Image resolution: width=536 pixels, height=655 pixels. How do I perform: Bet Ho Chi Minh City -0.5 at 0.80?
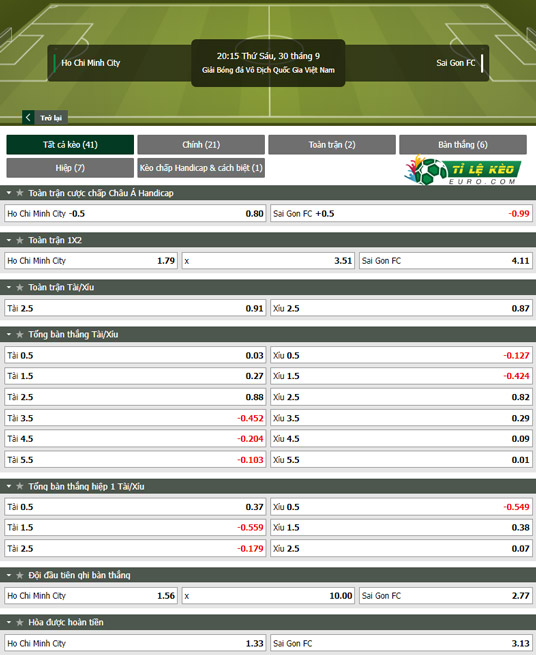135,213
